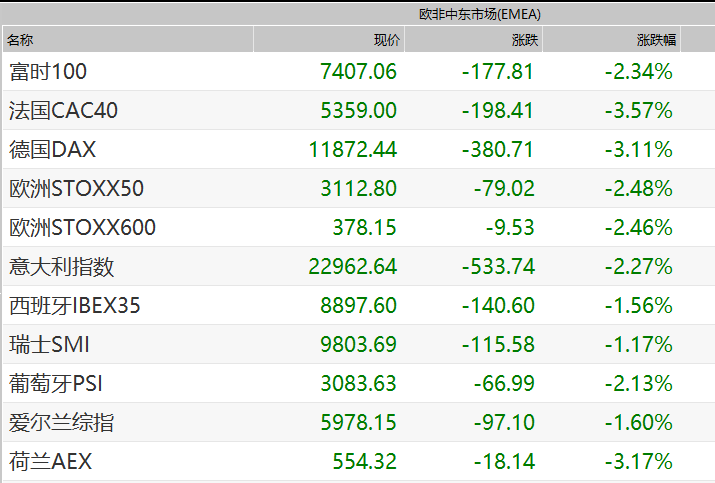This screenshot has height=483, width=715.
Task: Select the 法国CAC40 index name
Action: (x=63, y=110)
